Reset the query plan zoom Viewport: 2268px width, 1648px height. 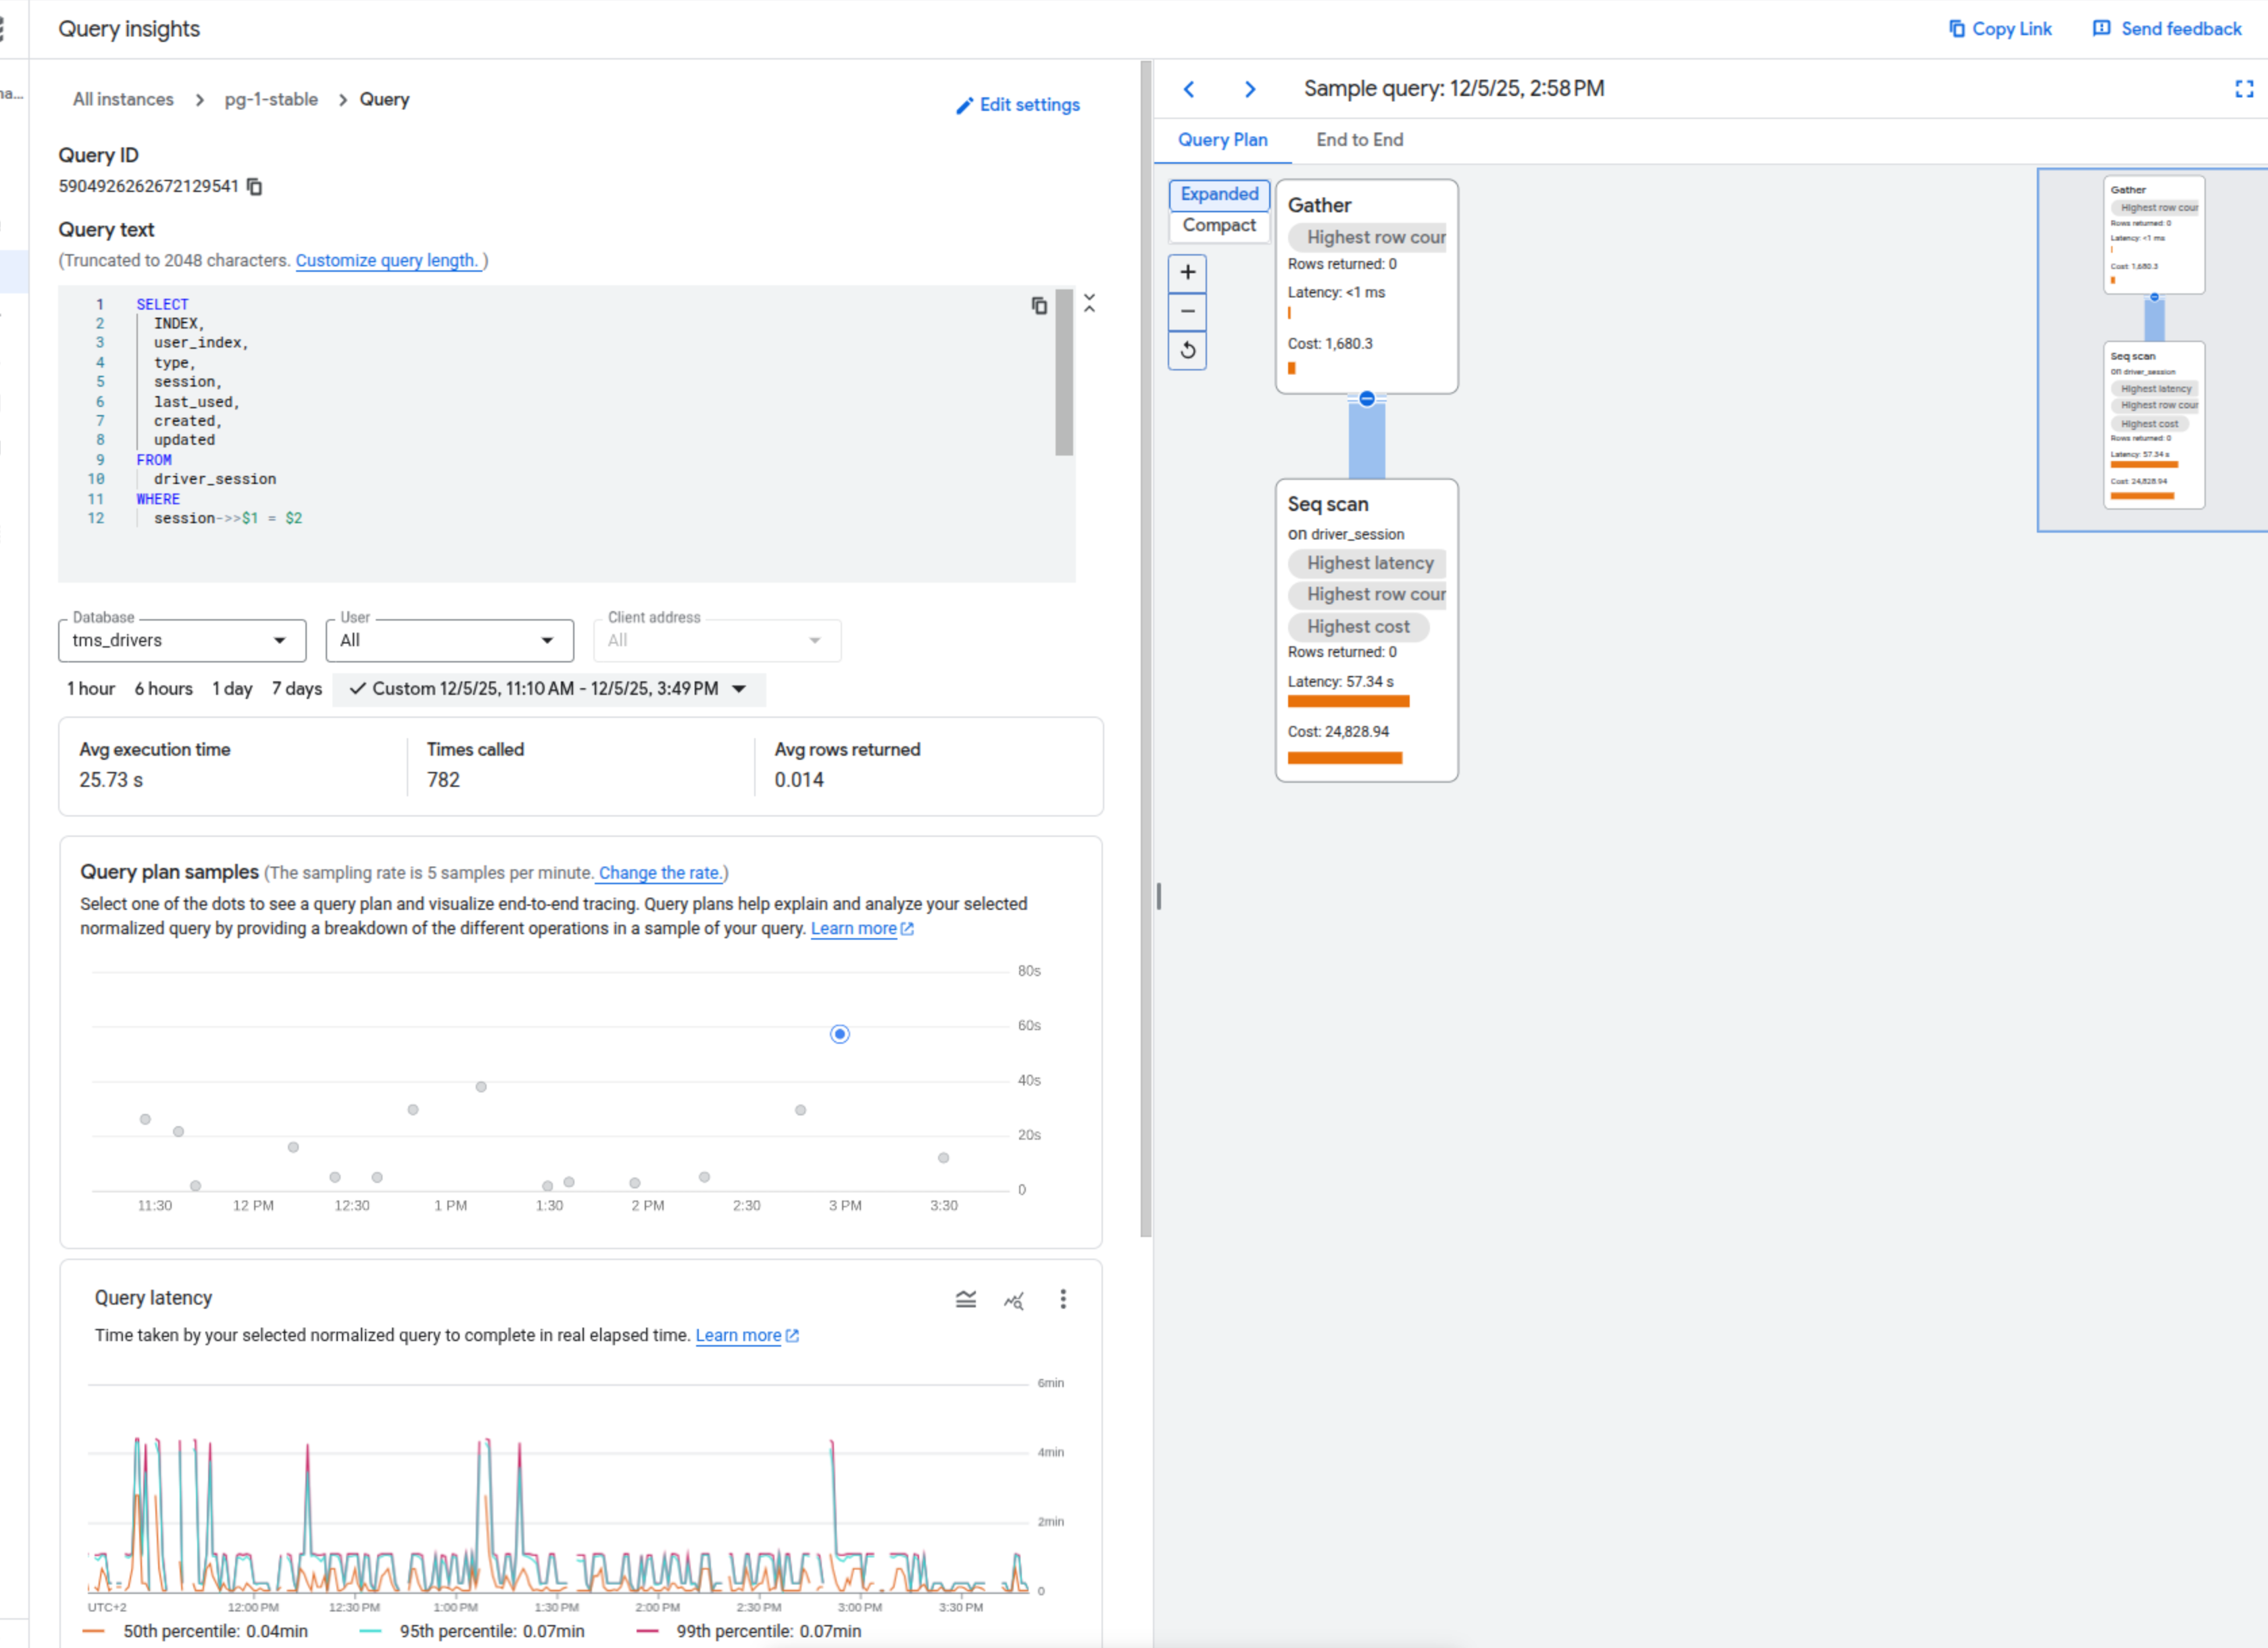(x=1188, y=351)
